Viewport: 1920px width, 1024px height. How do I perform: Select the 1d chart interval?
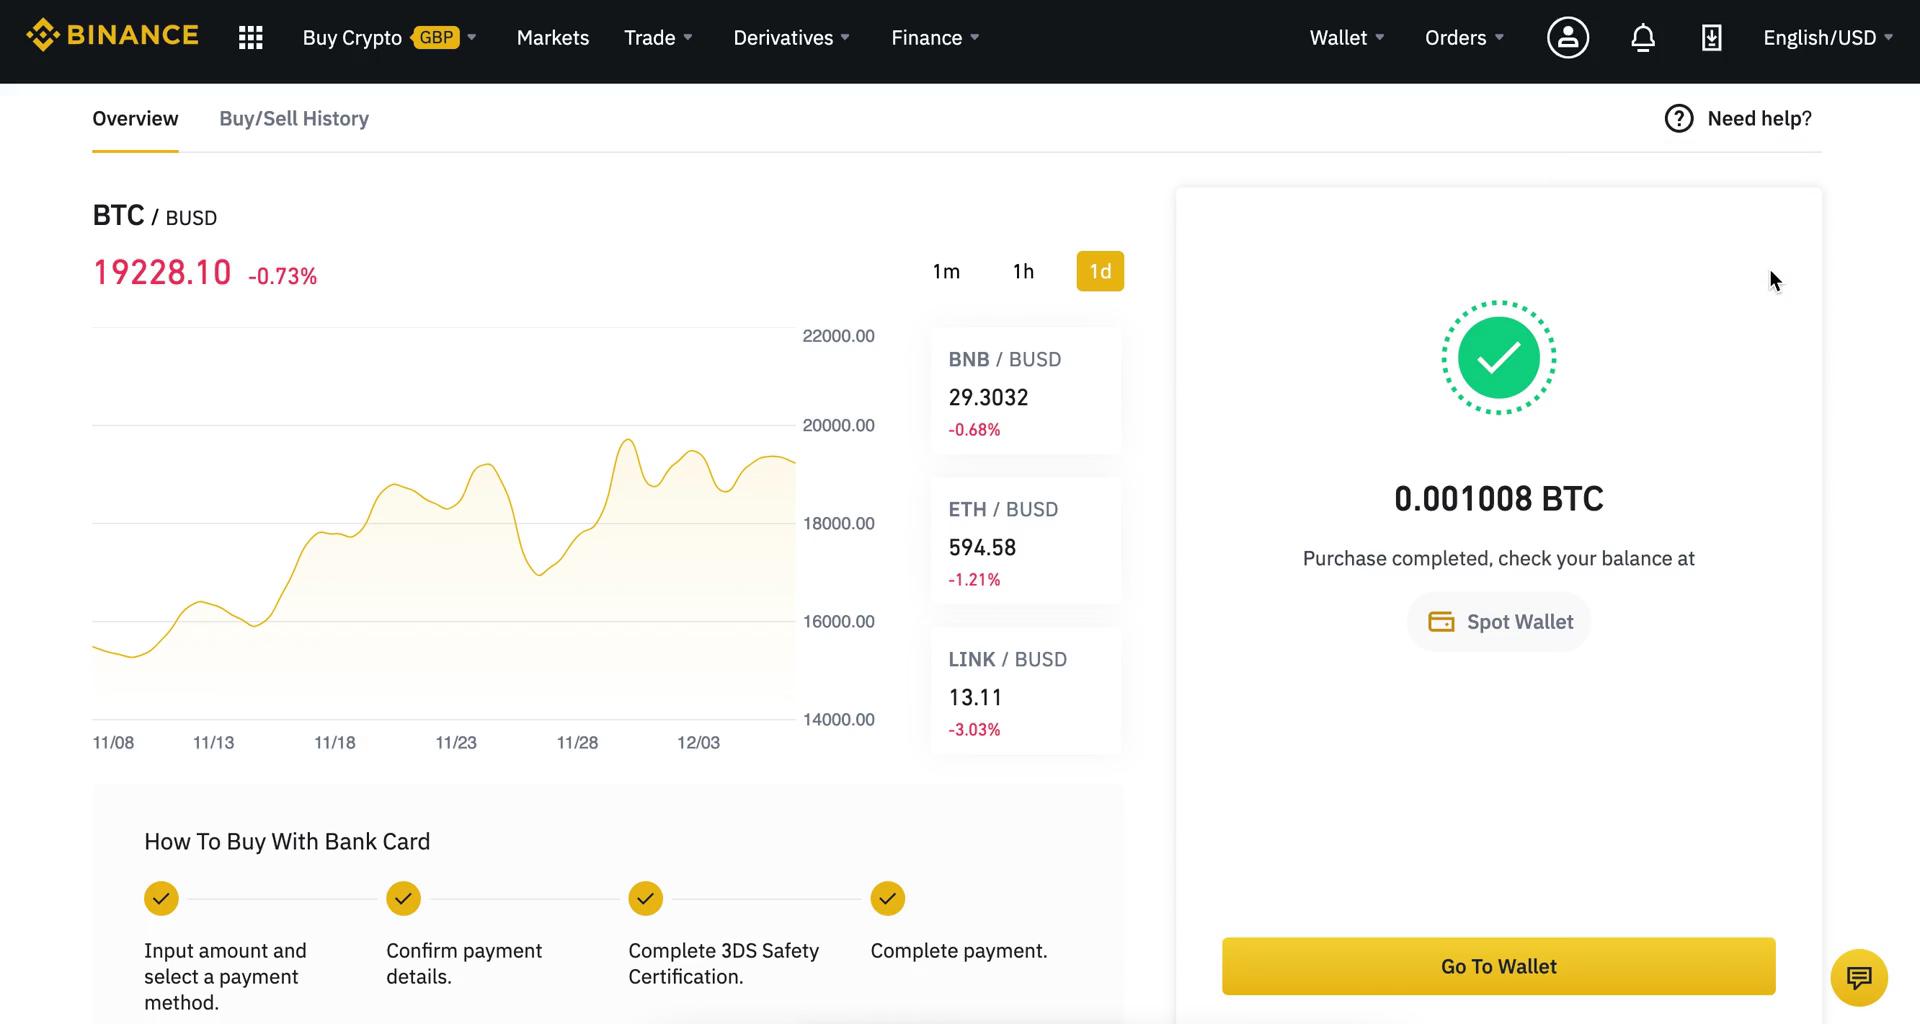coord(1100,271)
